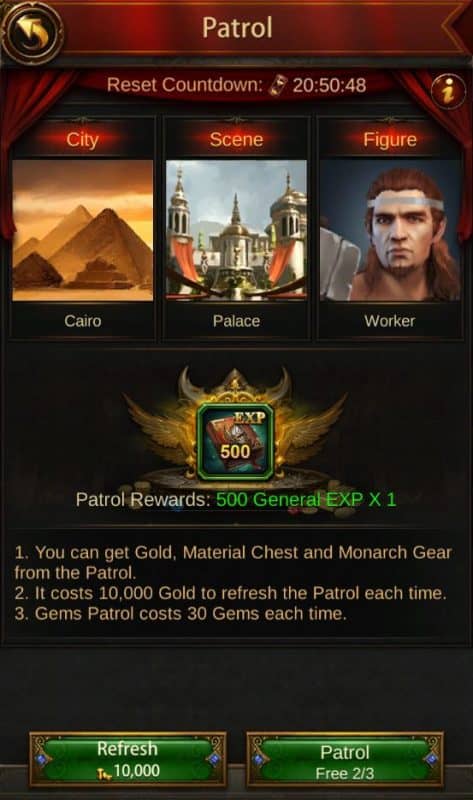Viewport: 473px width, 800px height.
Task: Click the Patrol Free 2/3 button
Action: 345,759
